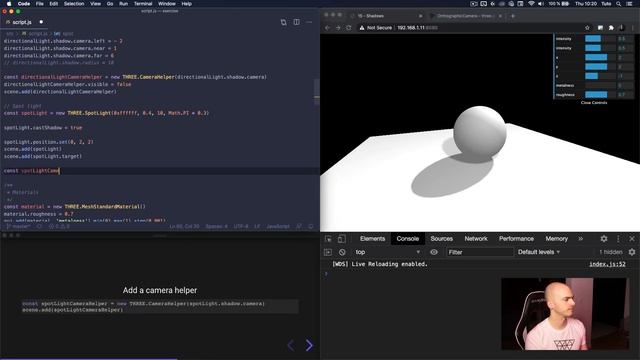
Task: Toggle the device toolbar icon in DevTools
Action: point(342,239)
